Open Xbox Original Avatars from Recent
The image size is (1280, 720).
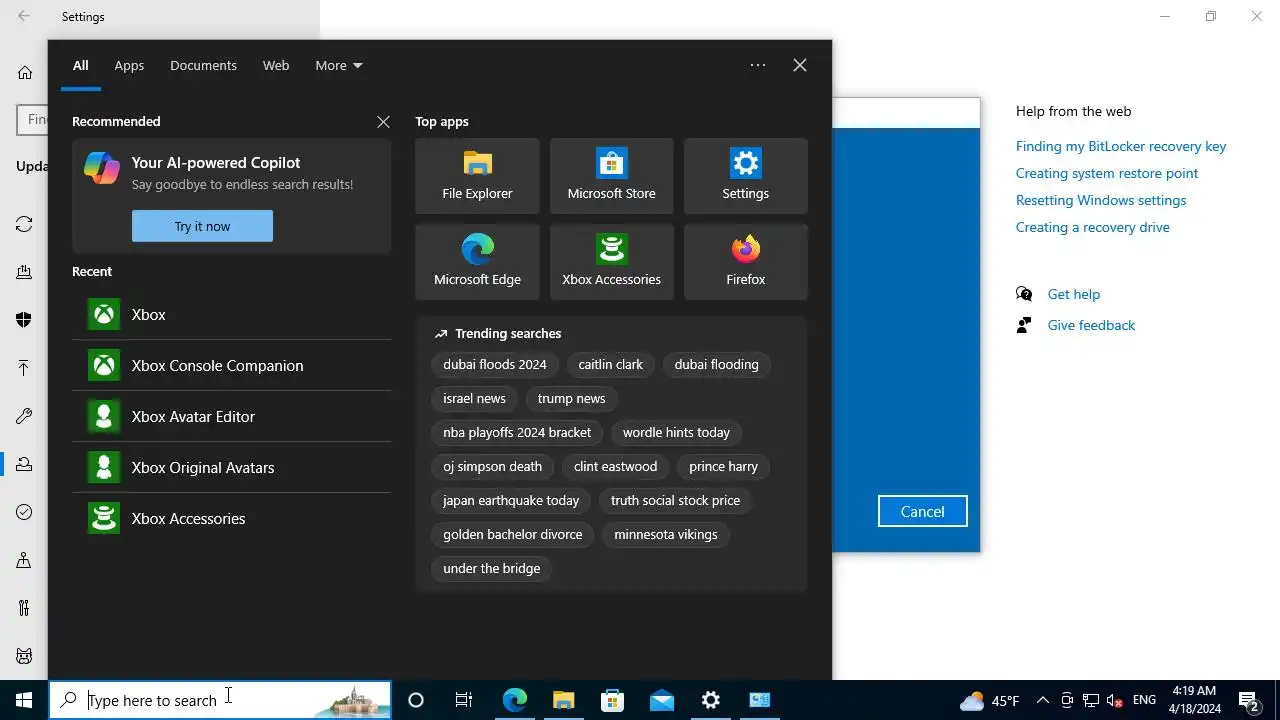pos(231,467)
